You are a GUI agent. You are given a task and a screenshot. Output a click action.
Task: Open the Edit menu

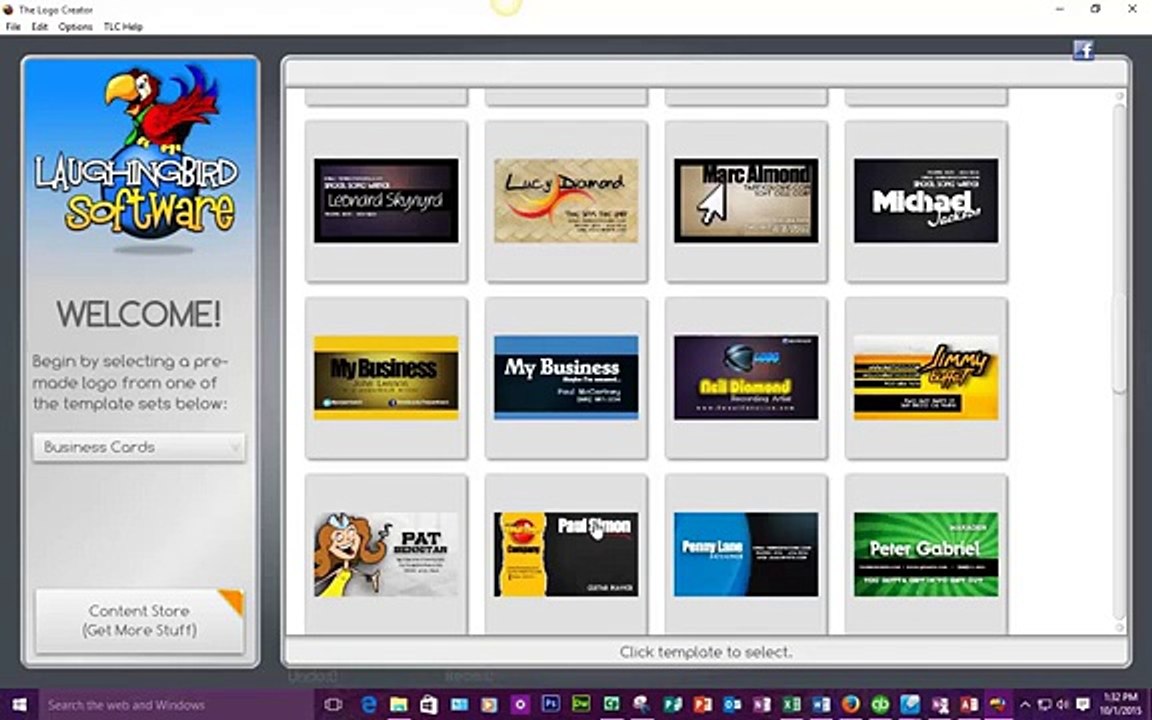click(40, 26)
